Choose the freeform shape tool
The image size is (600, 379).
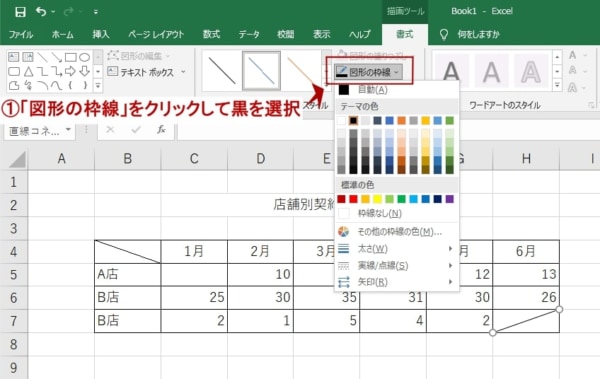(14, 85)
